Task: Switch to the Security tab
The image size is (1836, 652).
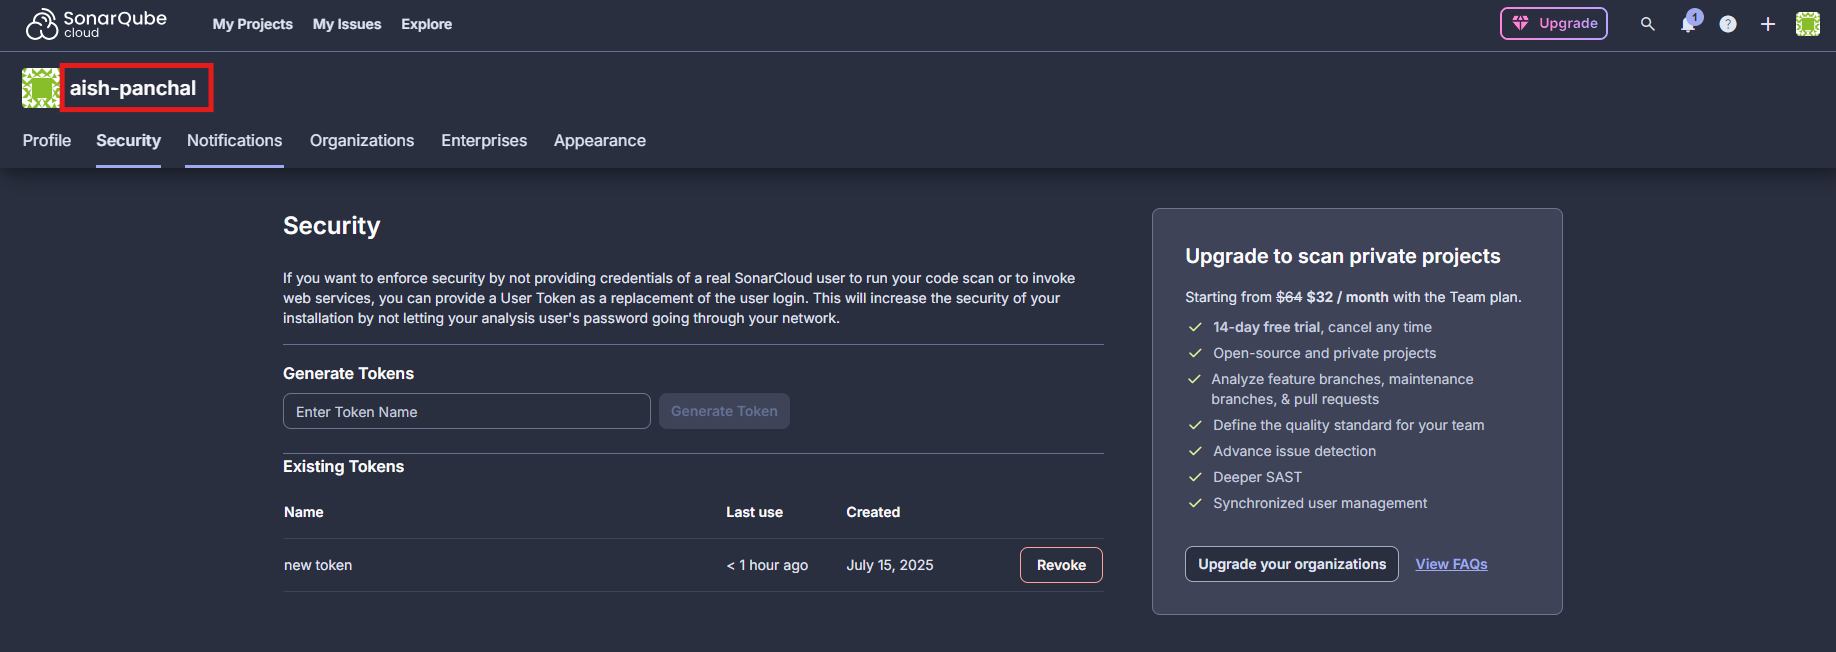Action: click(128, 141)
